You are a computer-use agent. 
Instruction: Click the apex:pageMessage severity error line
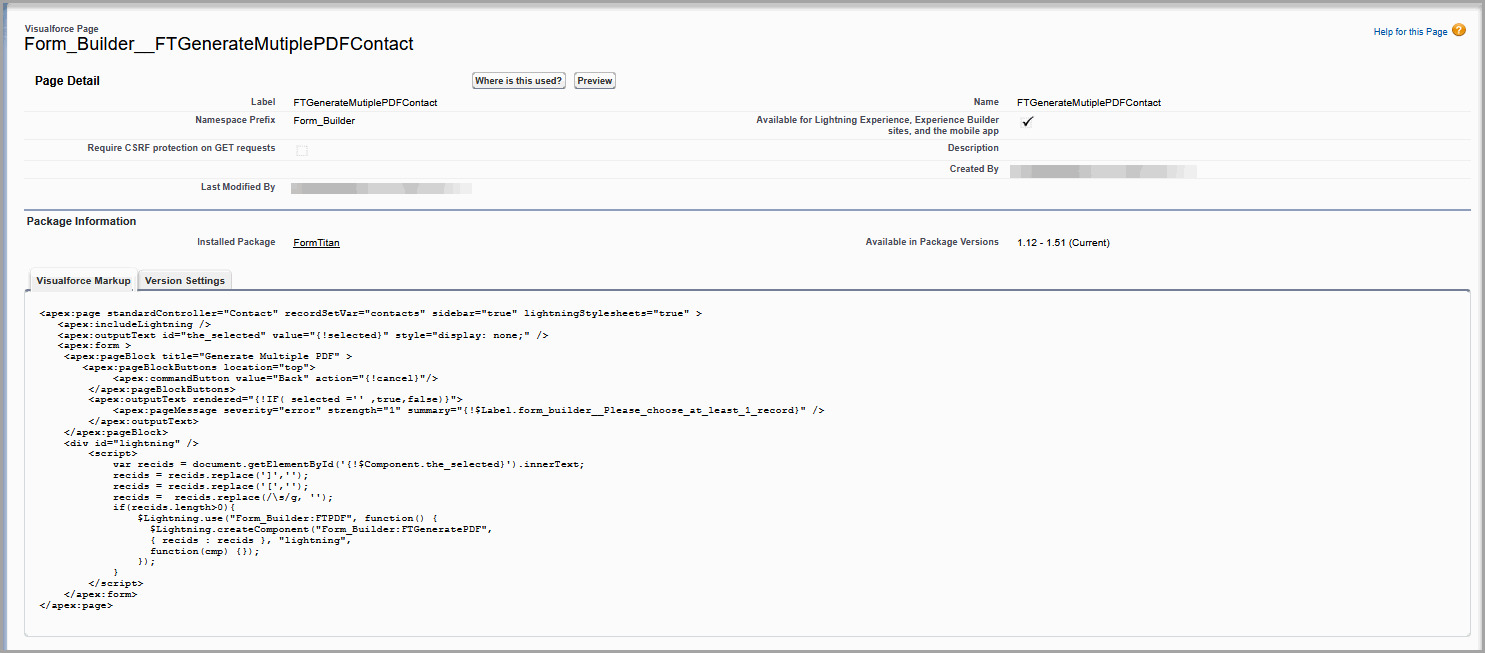coord(469,410)
